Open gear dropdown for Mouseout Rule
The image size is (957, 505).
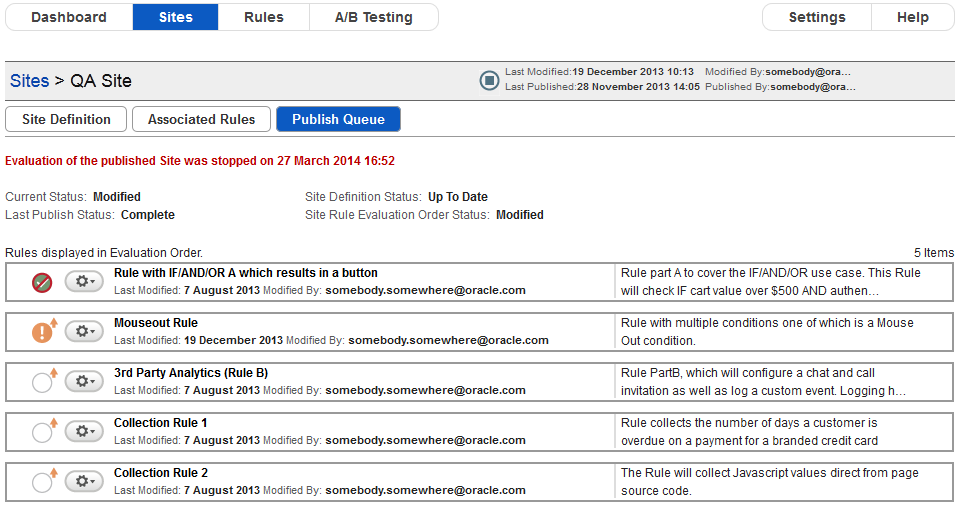click(84, 332)
